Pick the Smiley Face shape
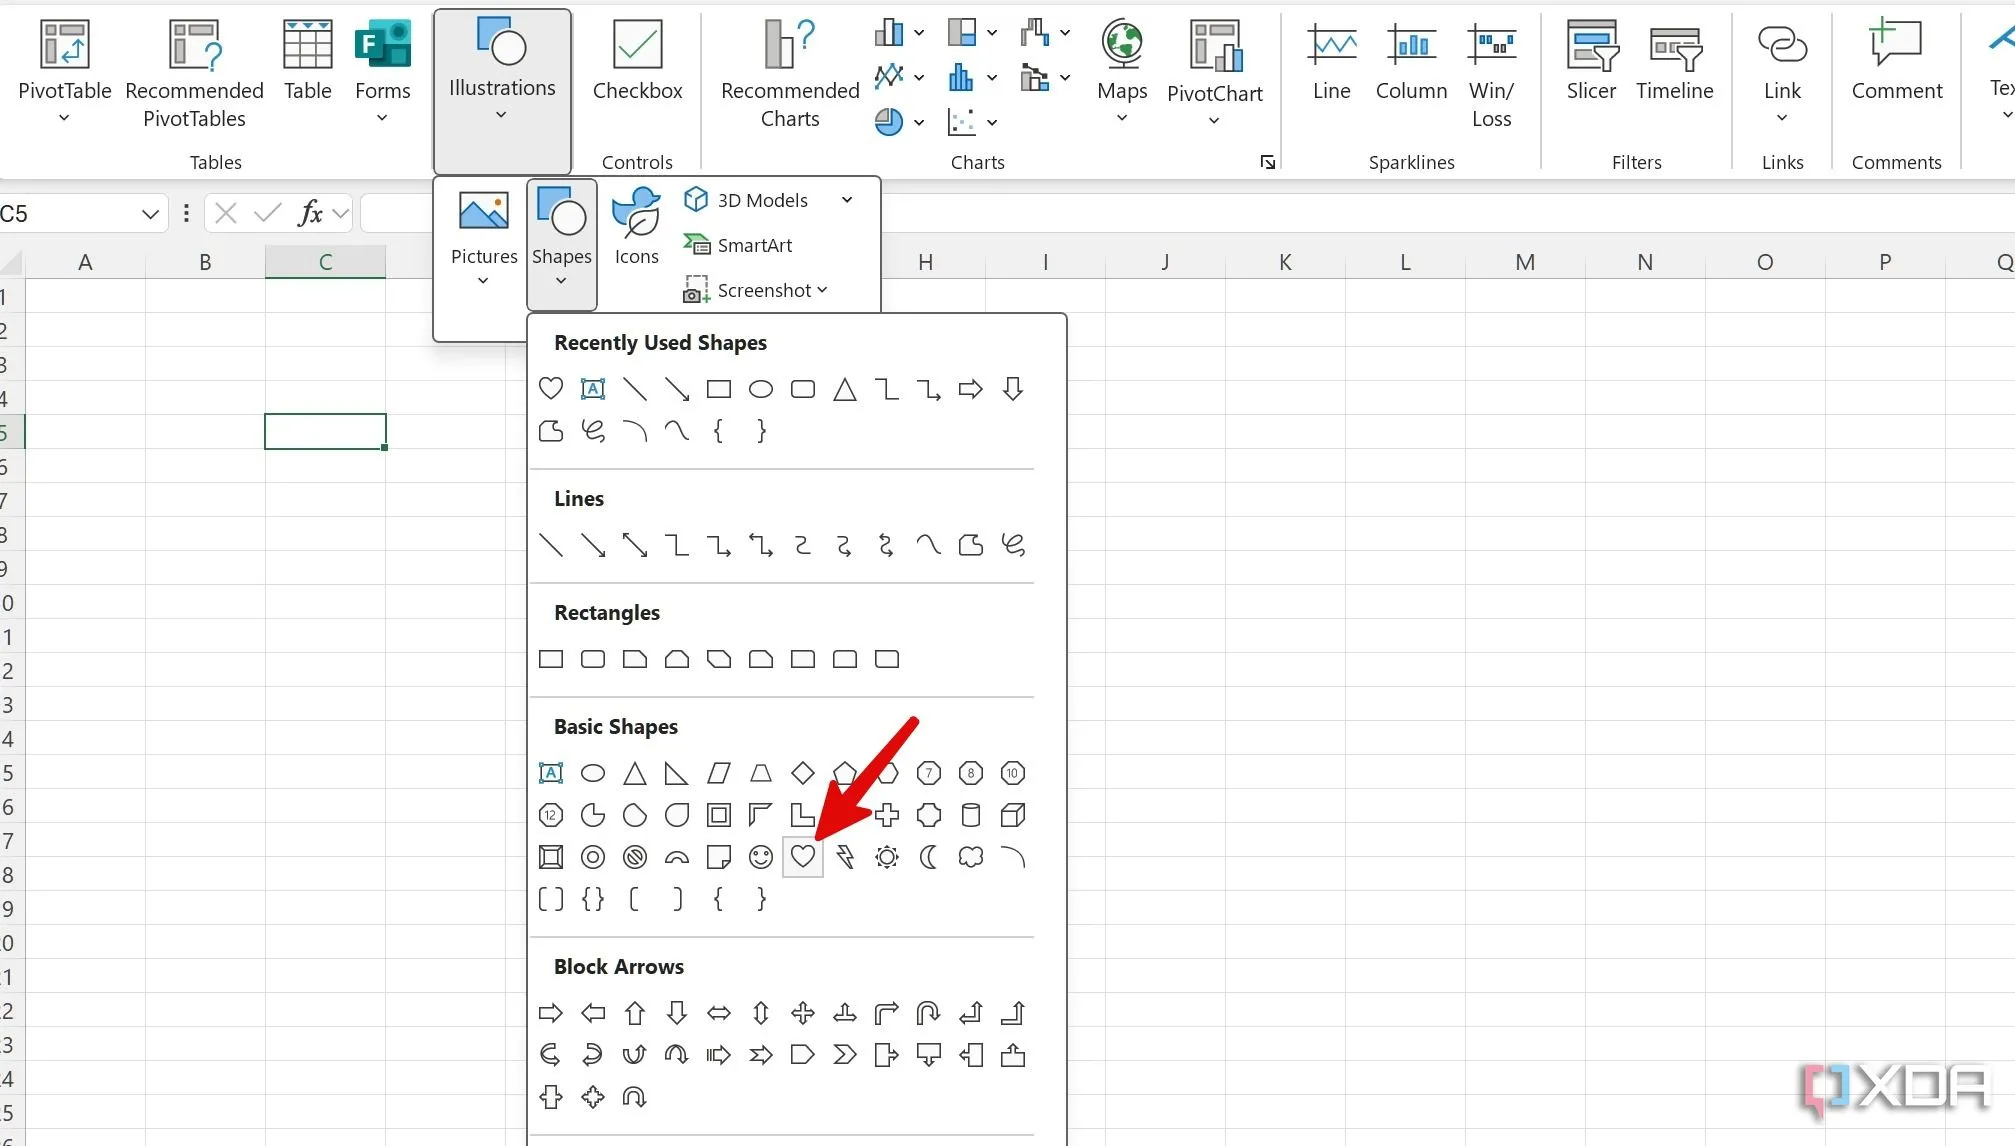This screenshot has height=1146, width=2015. click(761, 857)
